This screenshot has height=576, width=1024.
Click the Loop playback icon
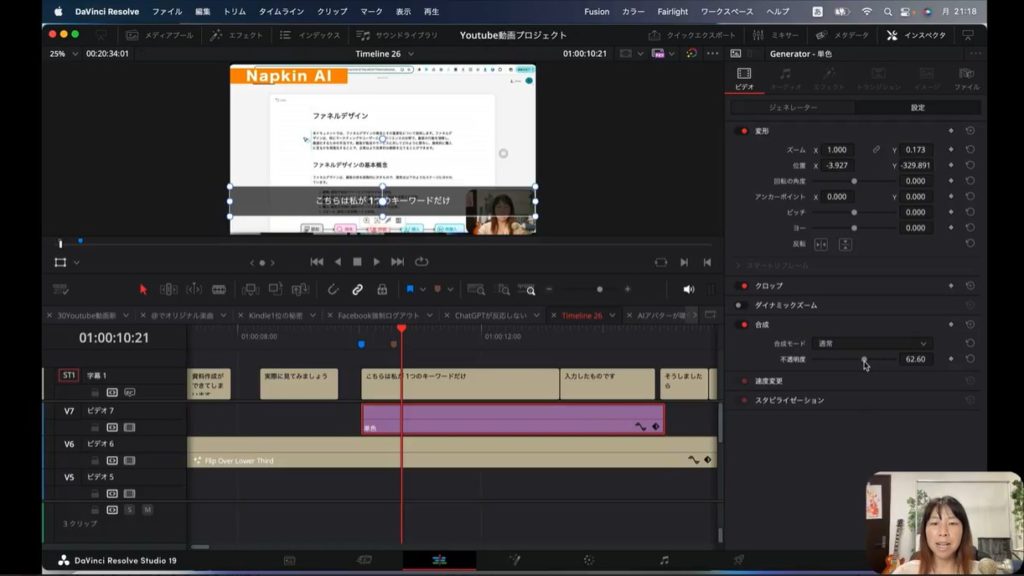click(x=421, y=262)
